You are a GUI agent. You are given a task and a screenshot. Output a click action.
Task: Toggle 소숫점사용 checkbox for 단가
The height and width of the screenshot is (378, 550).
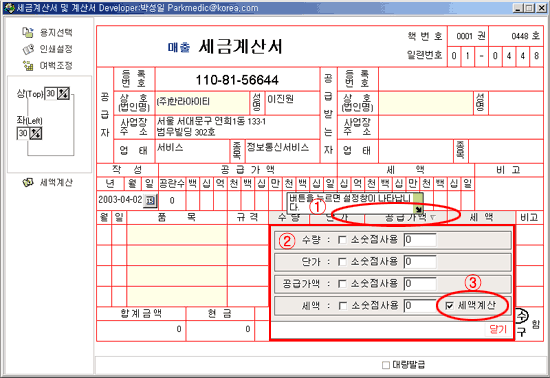(342, 262)
